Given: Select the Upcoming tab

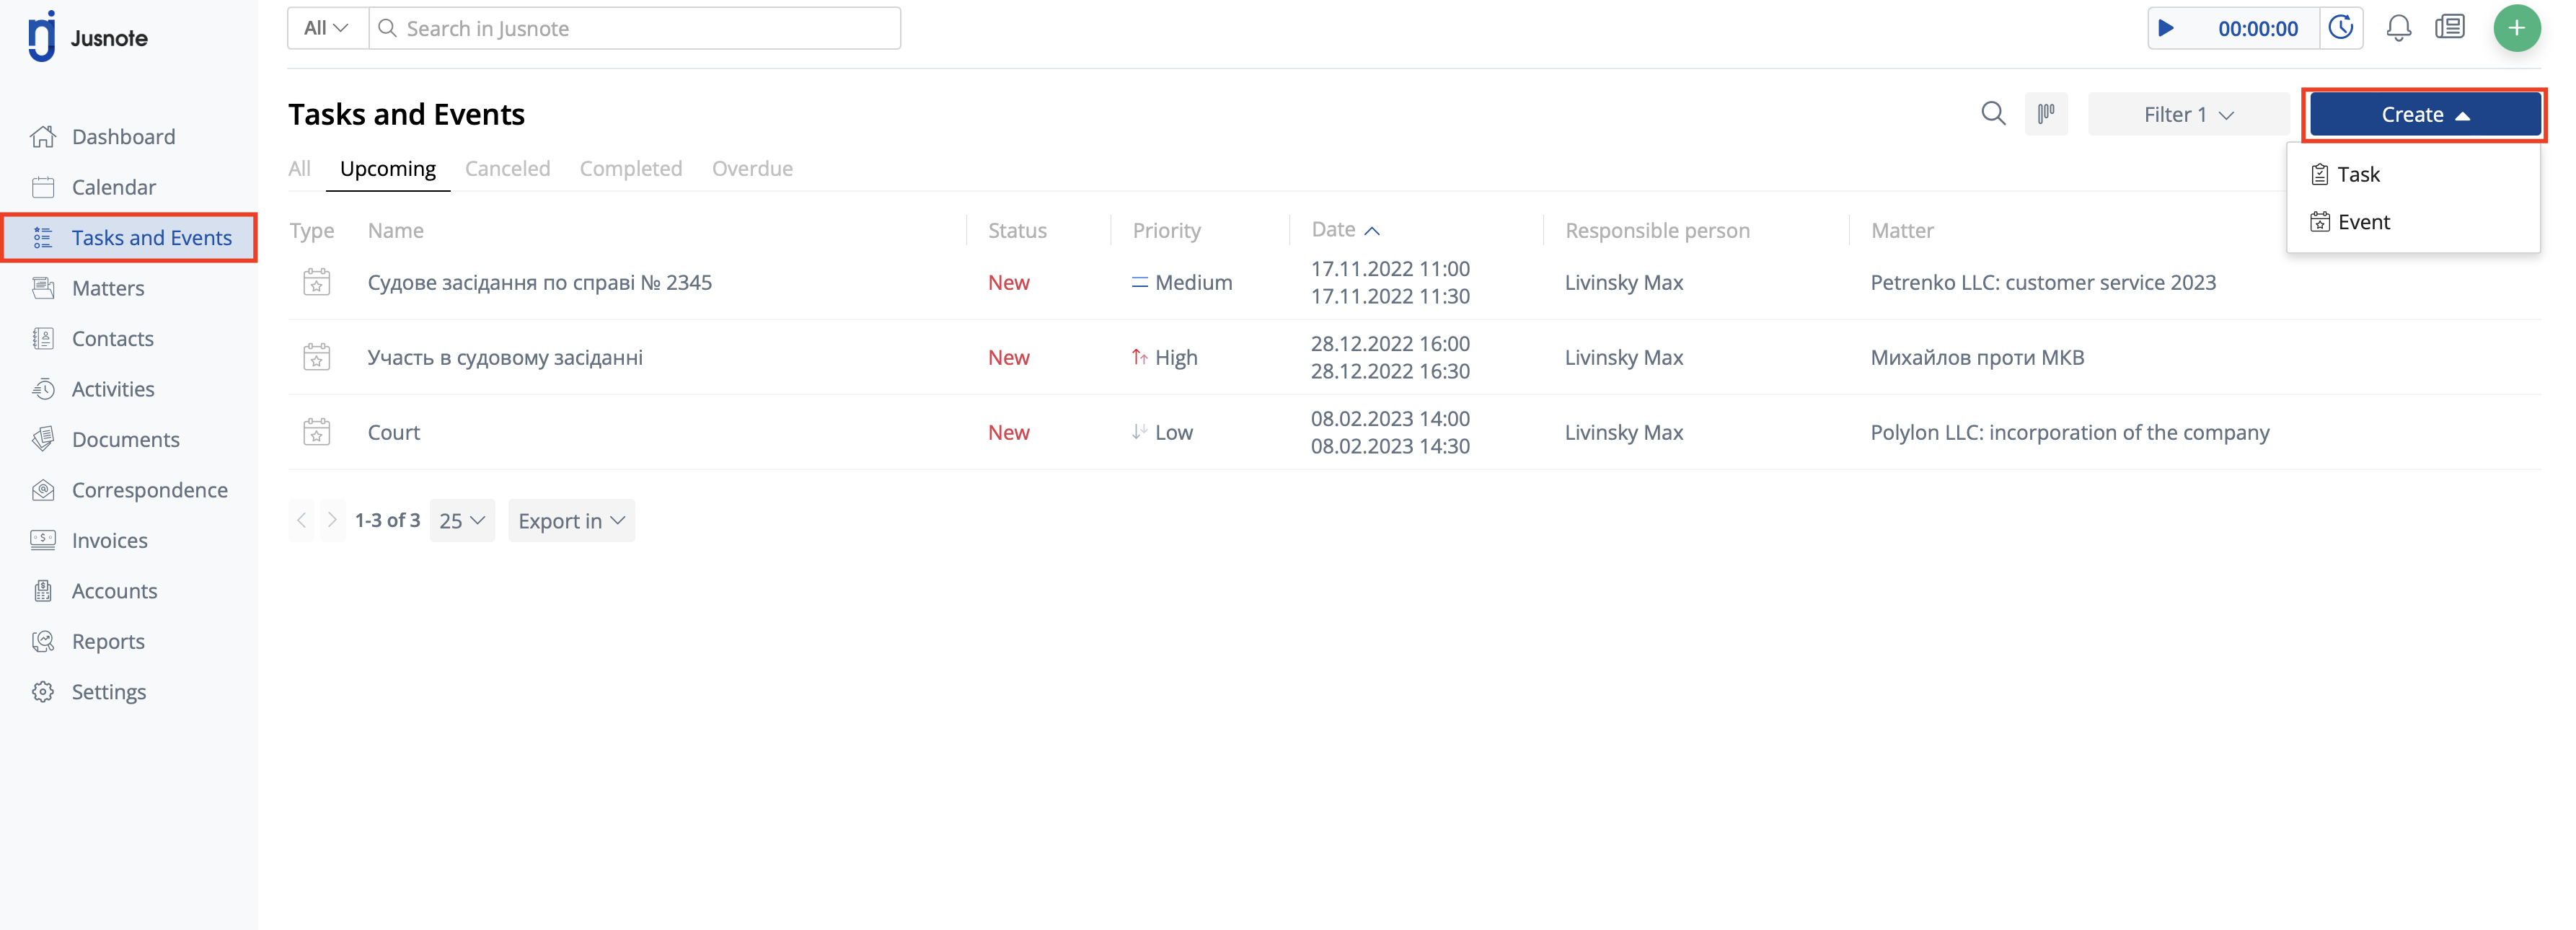Looking at the screenshot, I should pyautogui.click(x=388, y=168).
